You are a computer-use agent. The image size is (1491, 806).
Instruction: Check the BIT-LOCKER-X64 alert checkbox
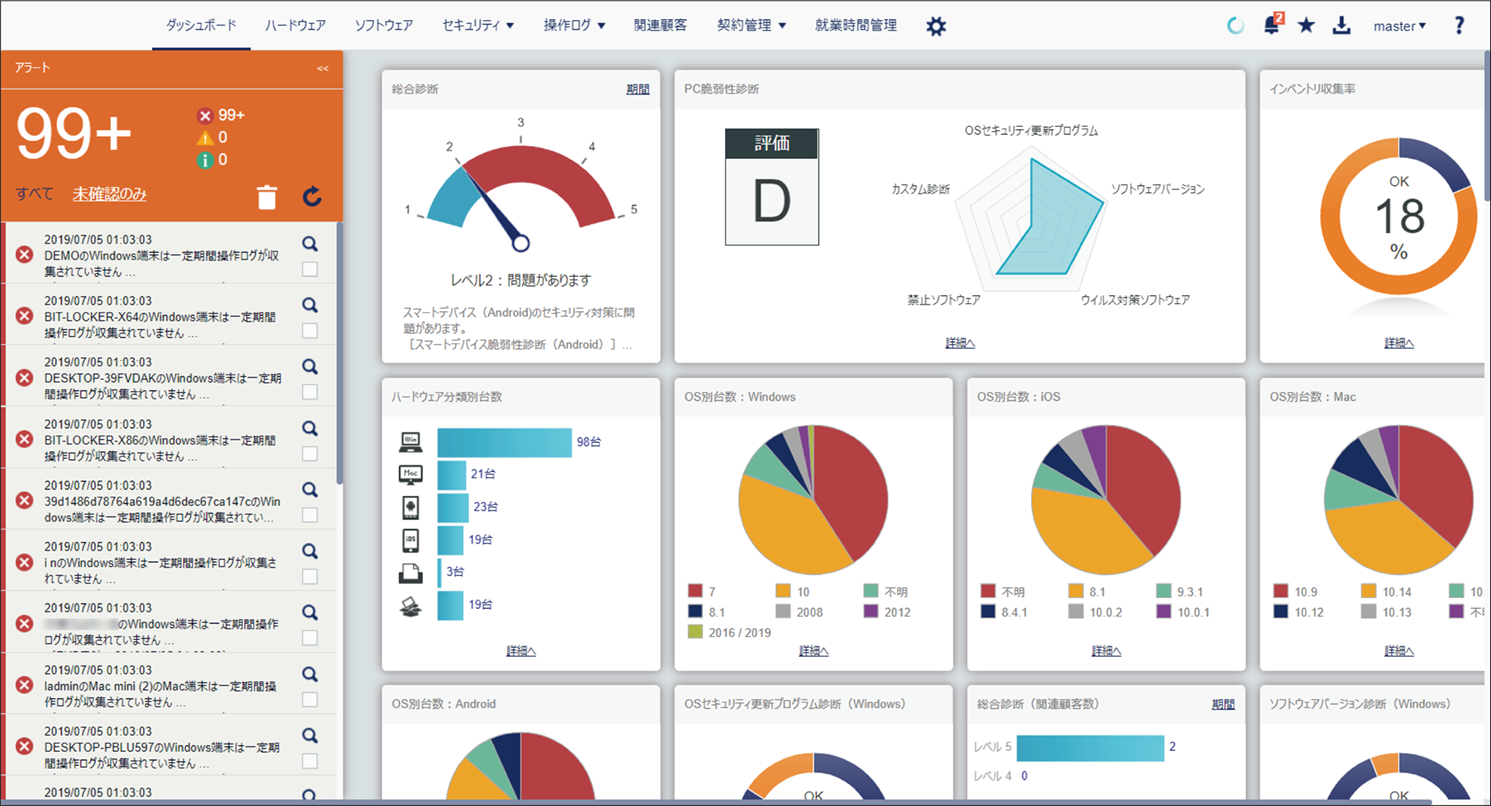coord(310,331)
